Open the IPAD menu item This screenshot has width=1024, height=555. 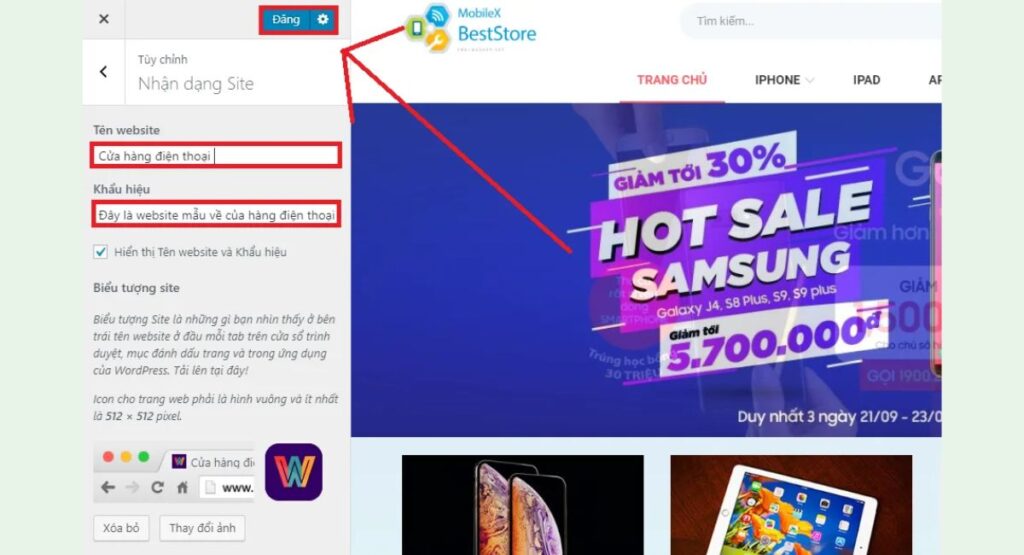(867, 80)
